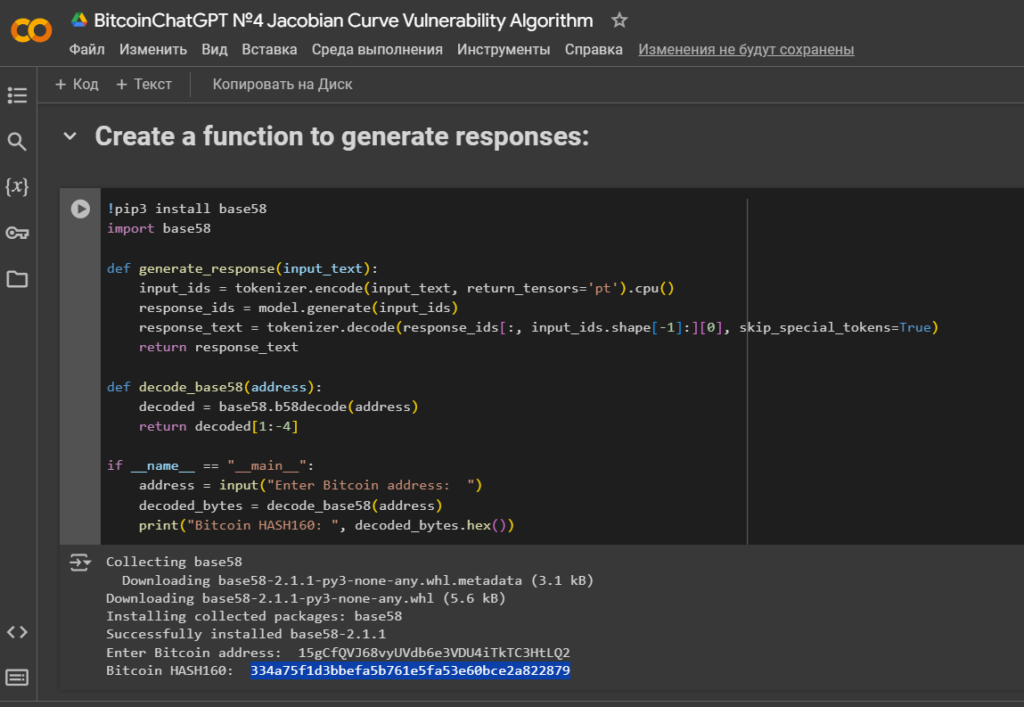The image size is (1024, 707).
Task: Open the Вид menu
Action: [214, 50]
